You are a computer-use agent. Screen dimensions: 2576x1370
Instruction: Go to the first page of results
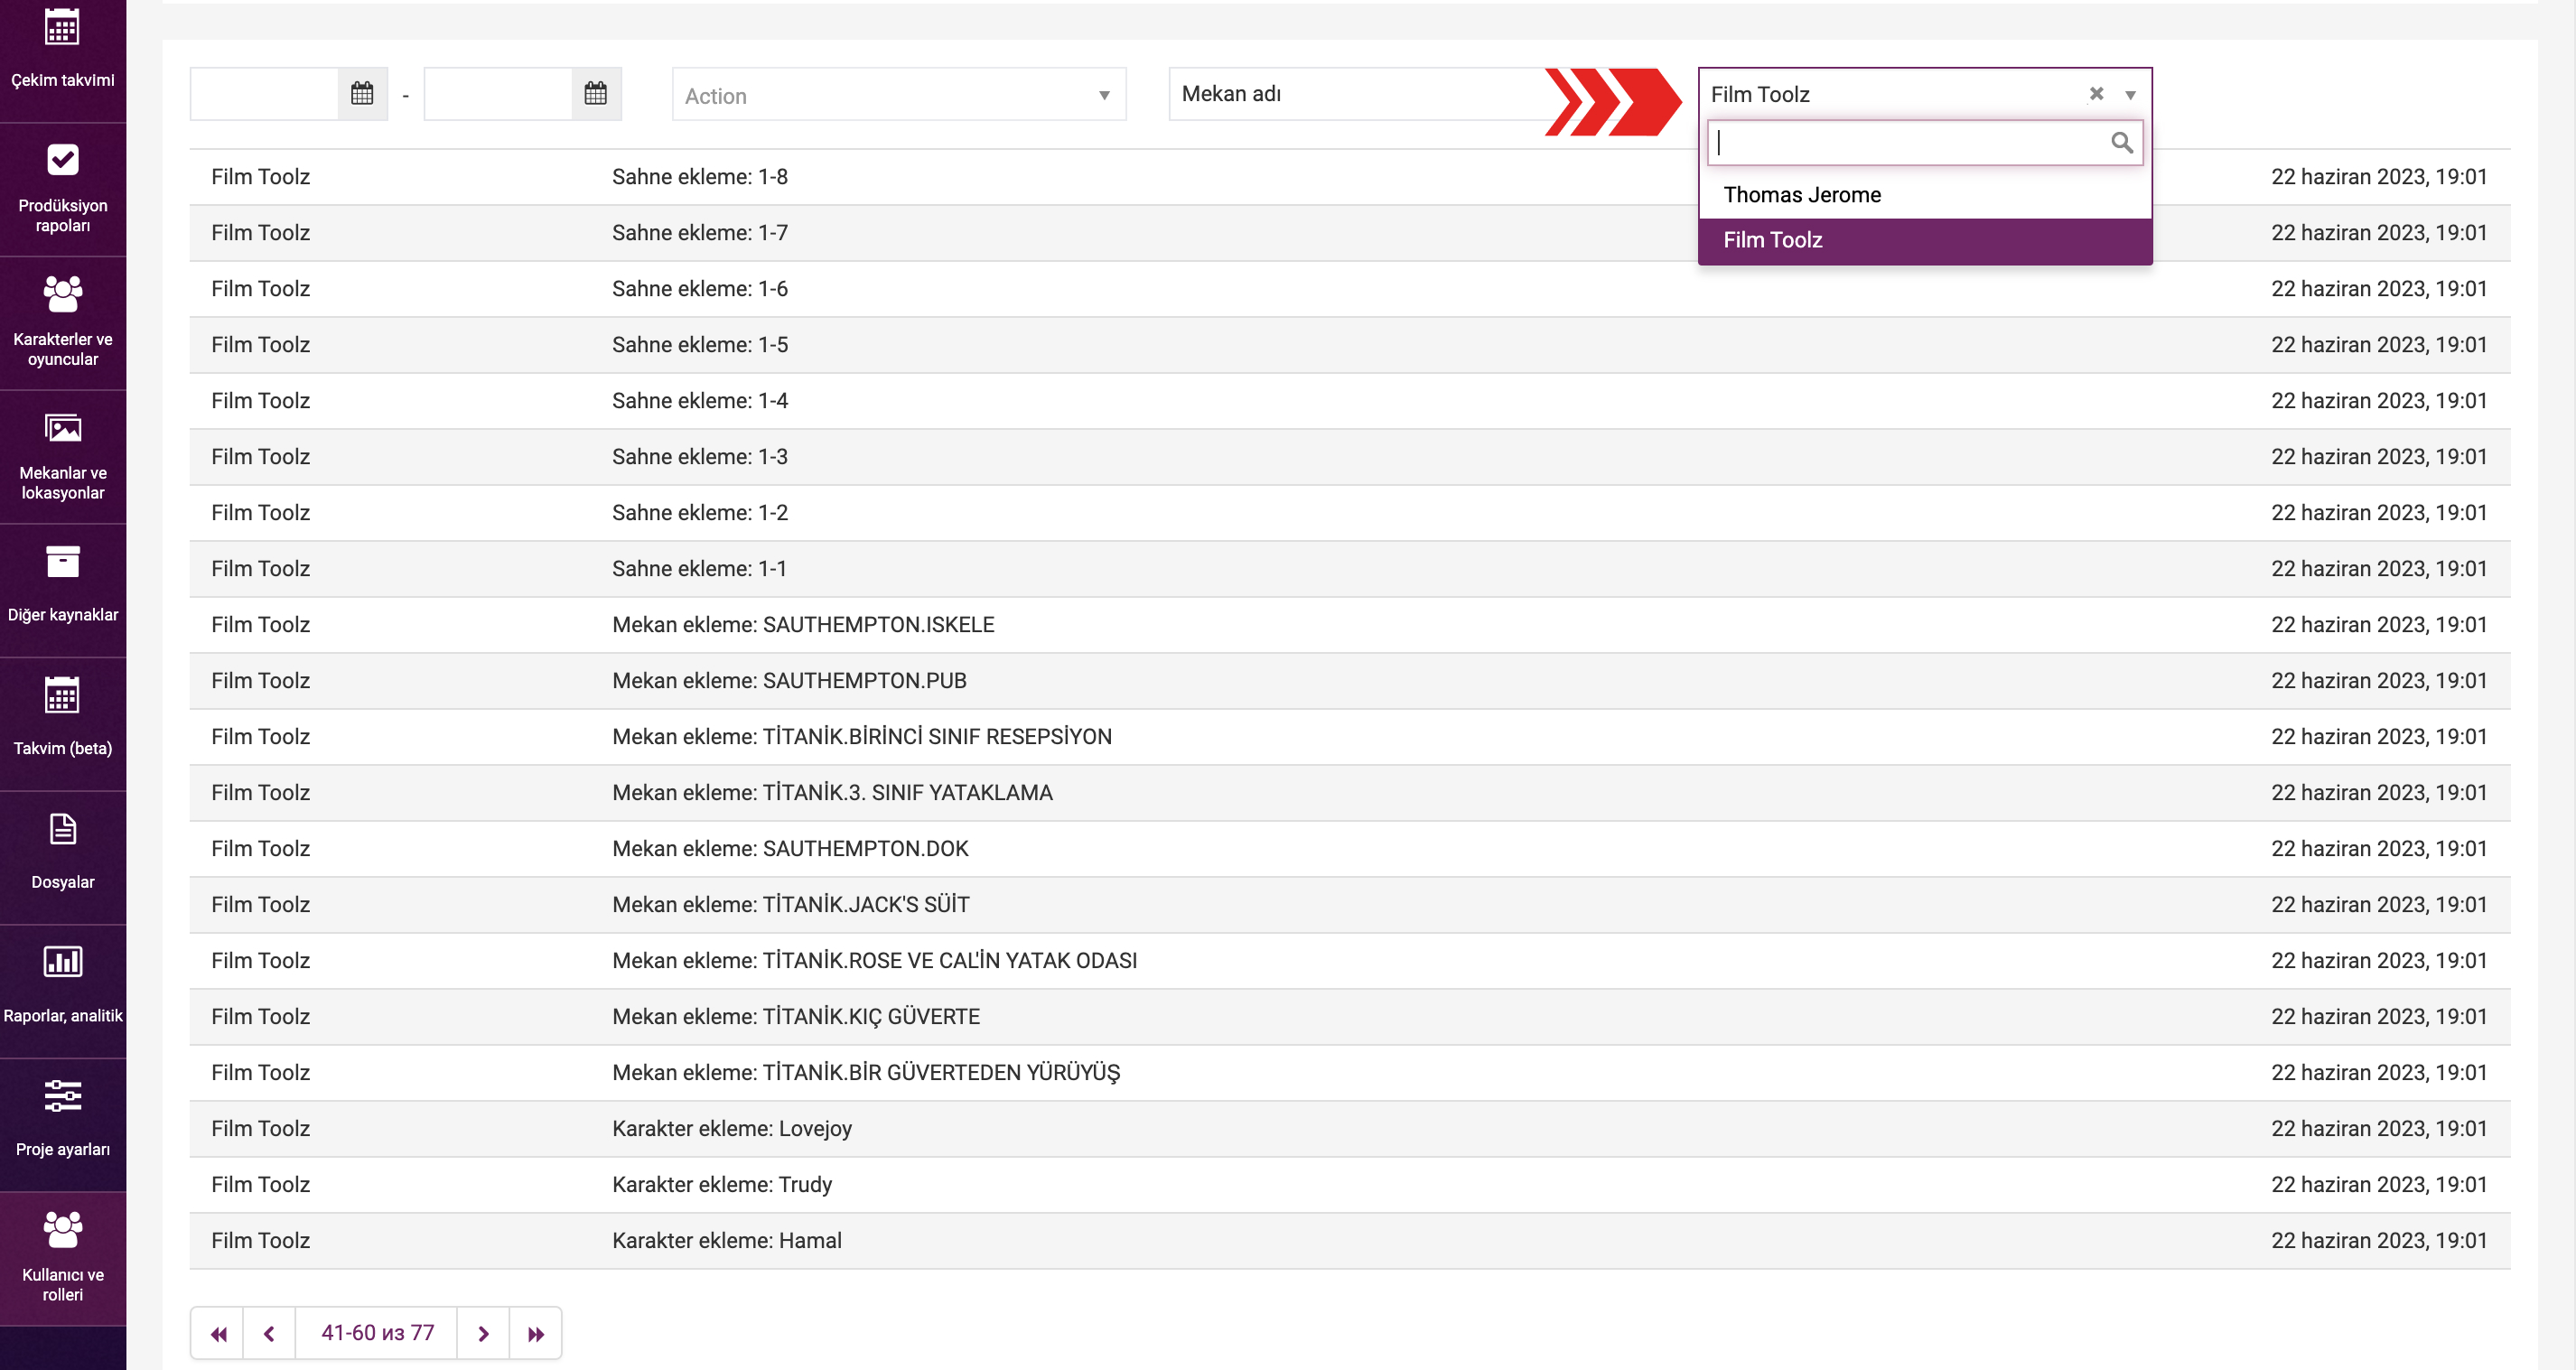tap(218, 1333)
